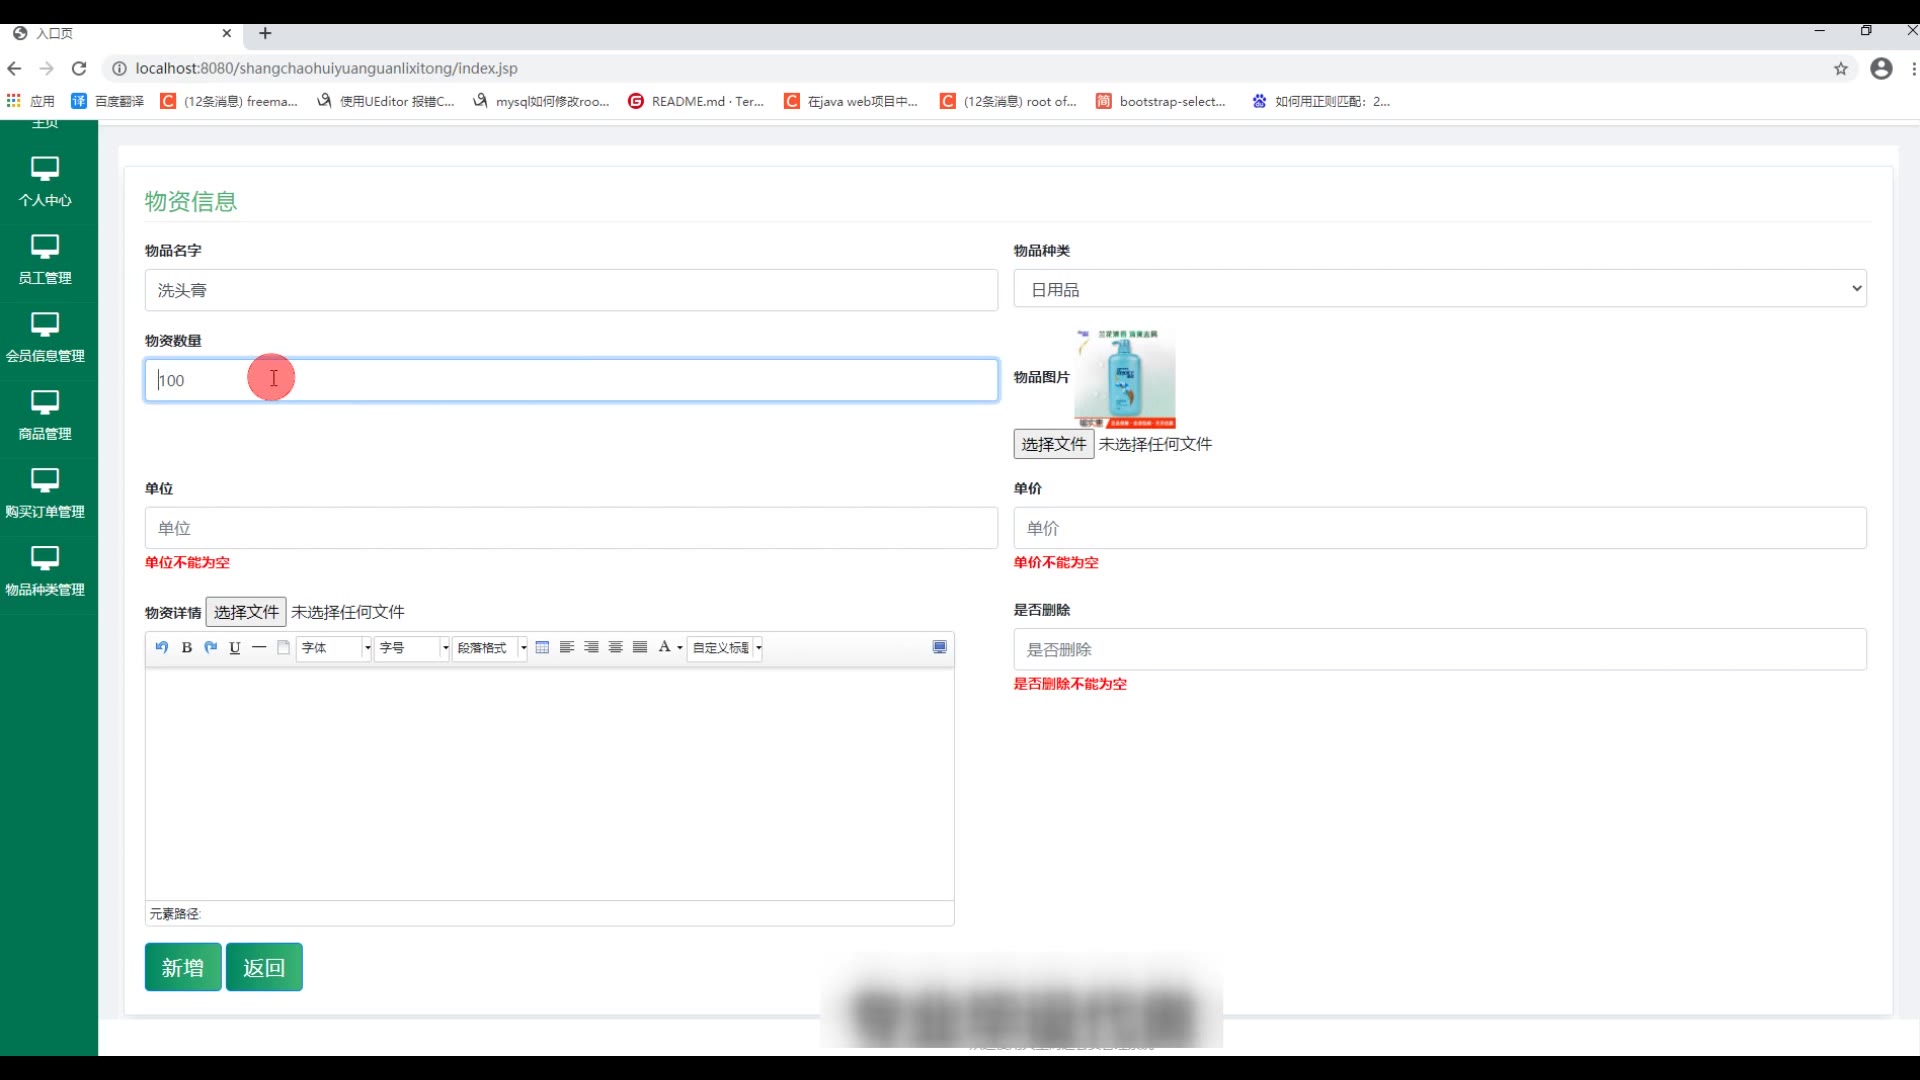The width and height of the screenshot is (1920, 1080).
Task: Open the 字体 font family dropdown
Action: [x=335, y=648]
